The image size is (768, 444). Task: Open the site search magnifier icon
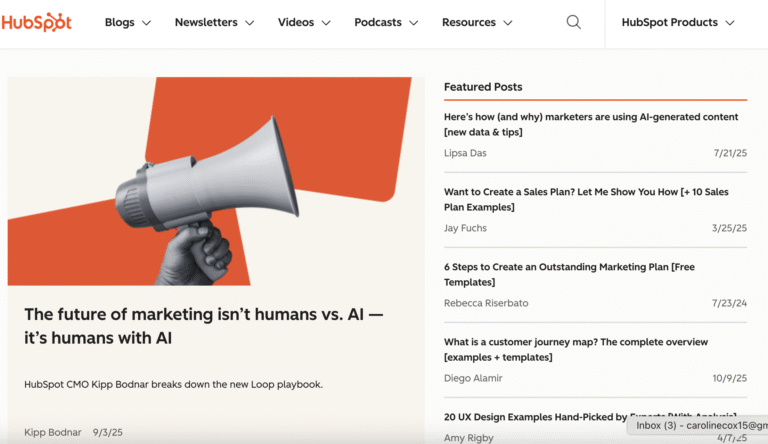coord(574,22)
